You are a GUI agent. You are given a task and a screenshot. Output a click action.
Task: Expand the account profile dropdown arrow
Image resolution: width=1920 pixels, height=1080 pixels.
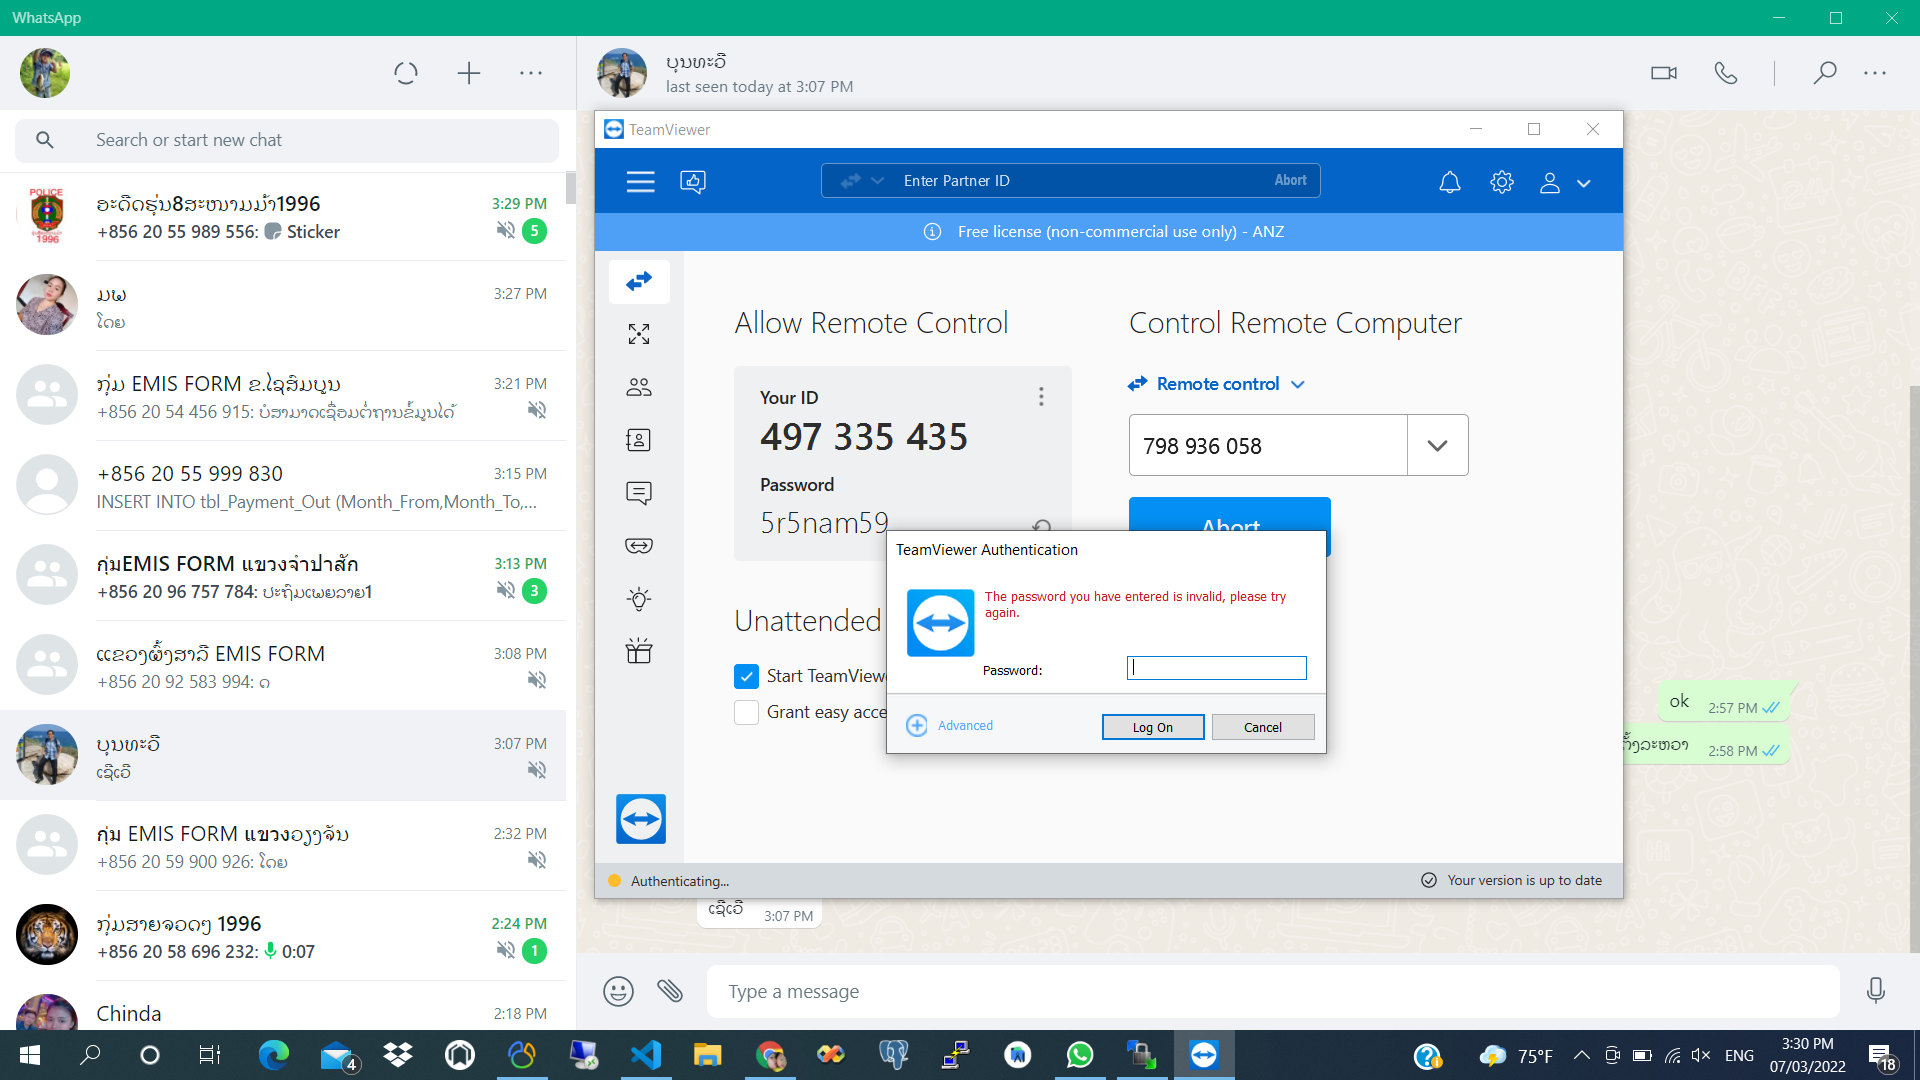1584,183
